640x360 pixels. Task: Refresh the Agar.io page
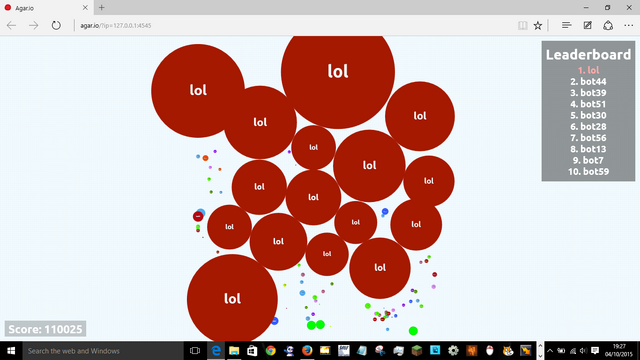pyautogui.click(x=56, y=25)
